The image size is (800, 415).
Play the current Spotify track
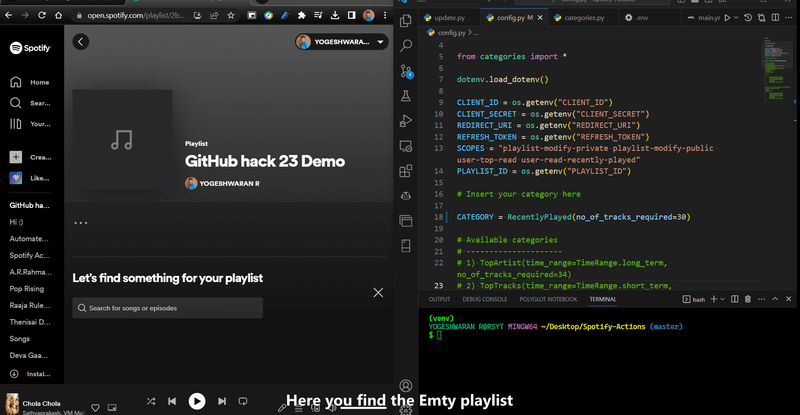click(x=197, y=401)
